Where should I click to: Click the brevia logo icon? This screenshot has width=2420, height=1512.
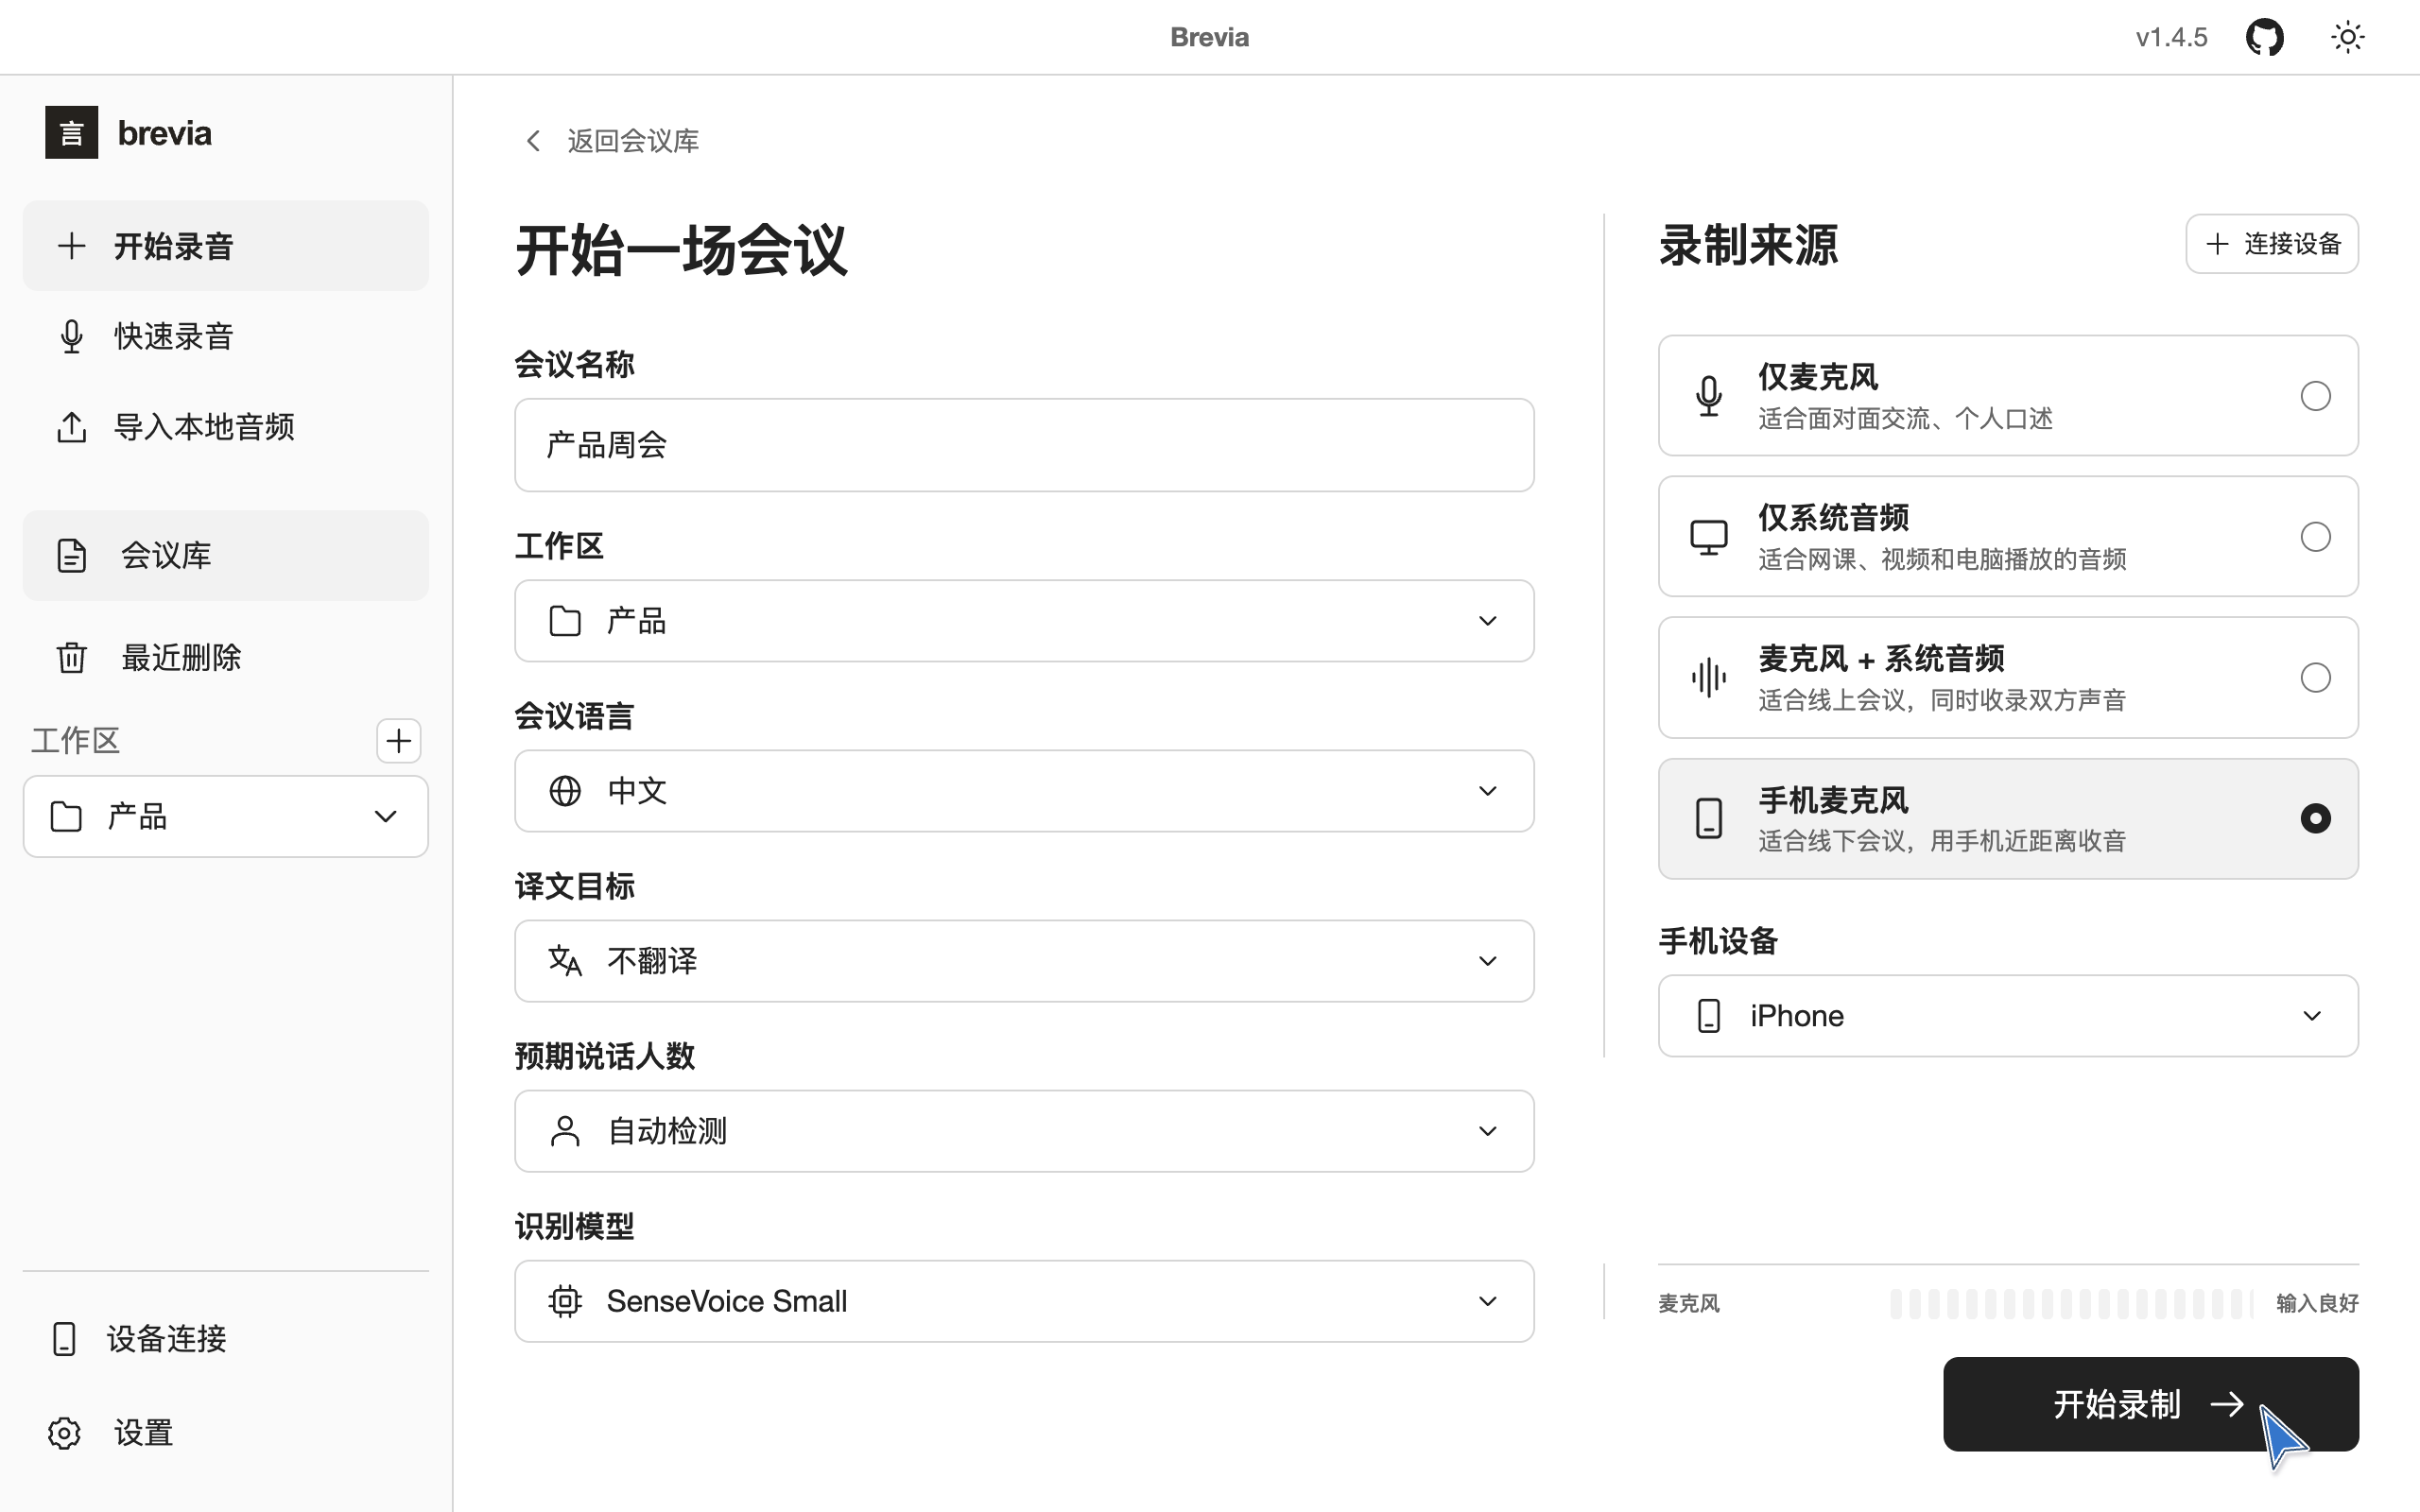pos(72,132)
